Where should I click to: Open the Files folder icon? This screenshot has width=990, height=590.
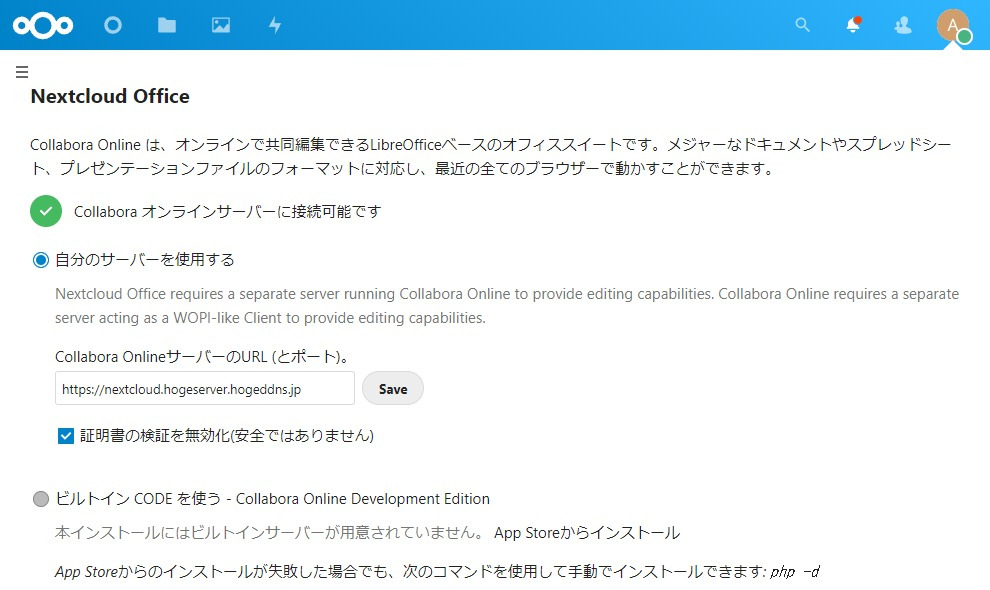167,25
